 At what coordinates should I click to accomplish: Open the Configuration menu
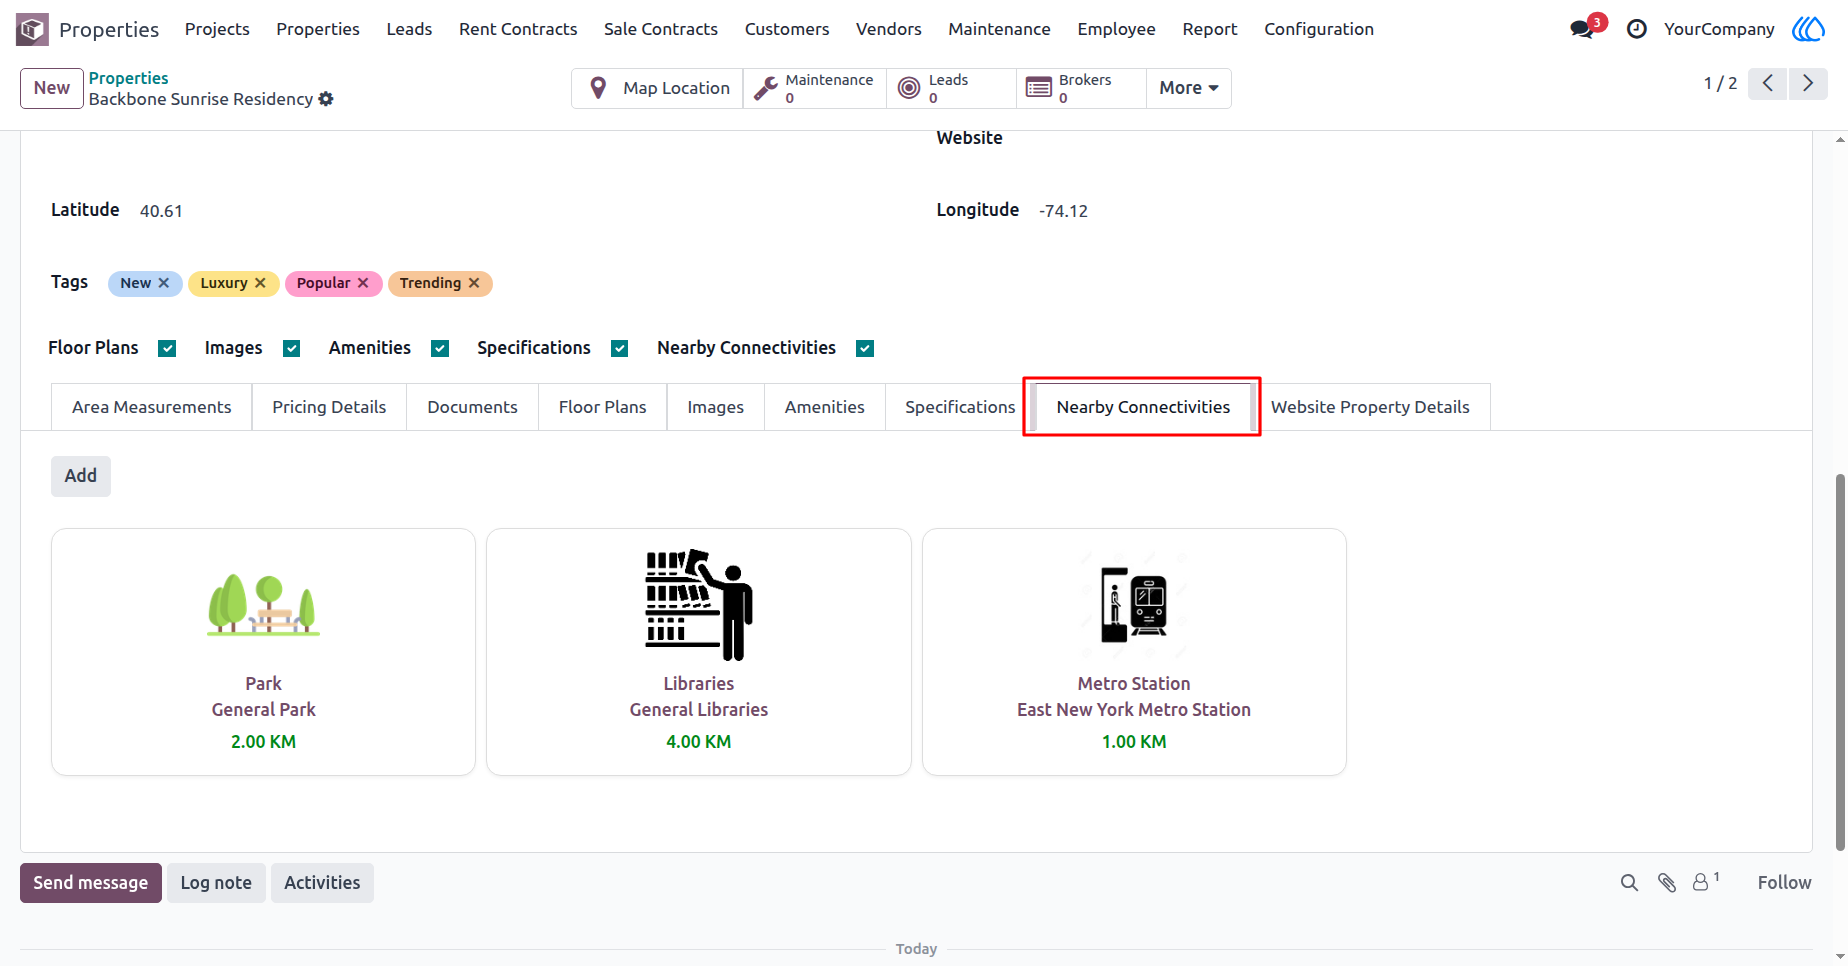(x=1319, y=29)
